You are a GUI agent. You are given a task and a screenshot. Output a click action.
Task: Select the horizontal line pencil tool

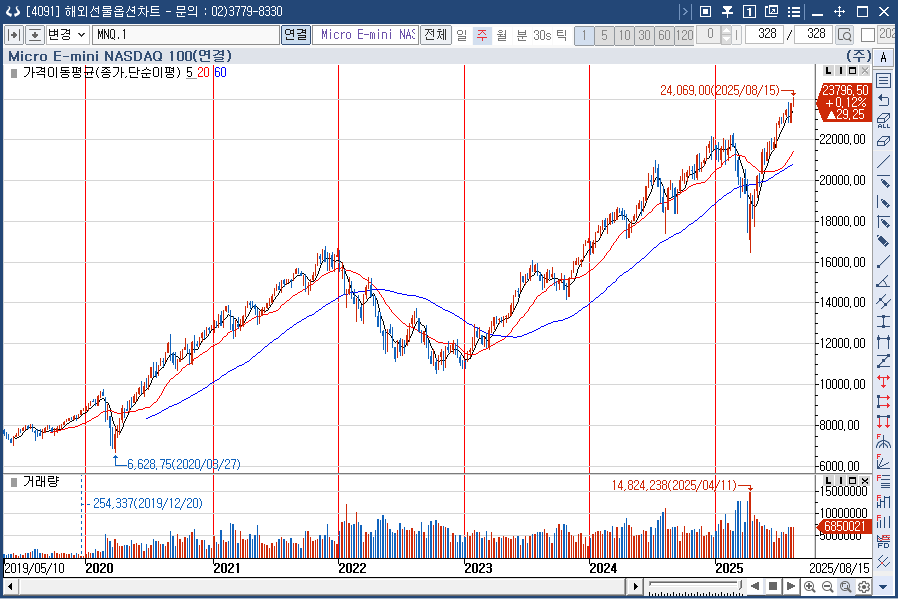coord(884,182)
